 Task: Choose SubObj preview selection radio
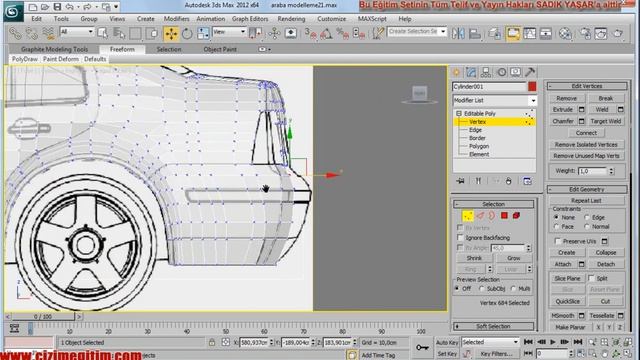click(x=482, y=289)
